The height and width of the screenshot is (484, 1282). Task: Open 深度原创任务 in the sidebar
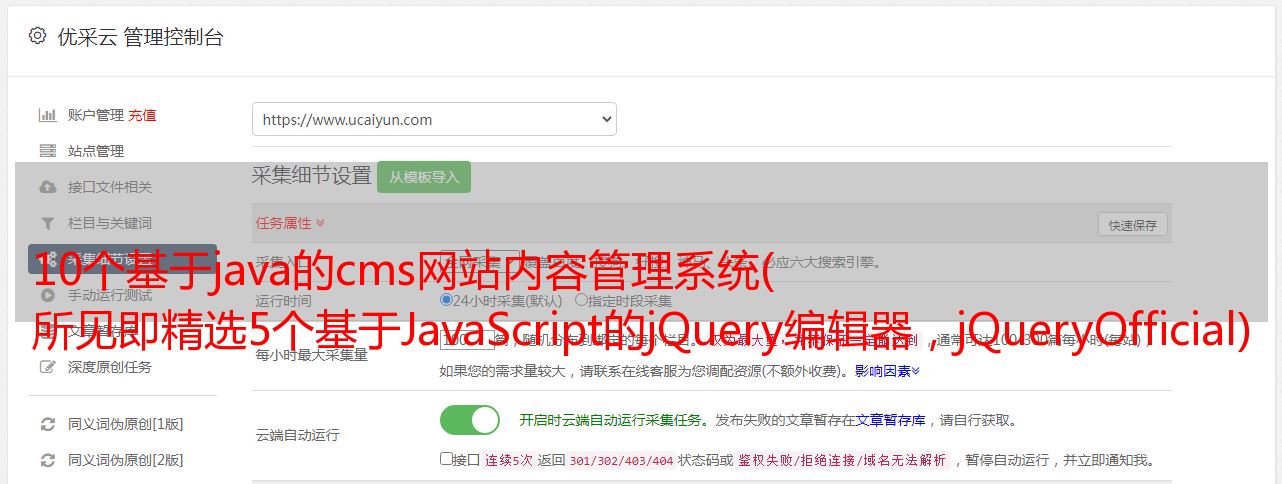[x=110, y=367]
